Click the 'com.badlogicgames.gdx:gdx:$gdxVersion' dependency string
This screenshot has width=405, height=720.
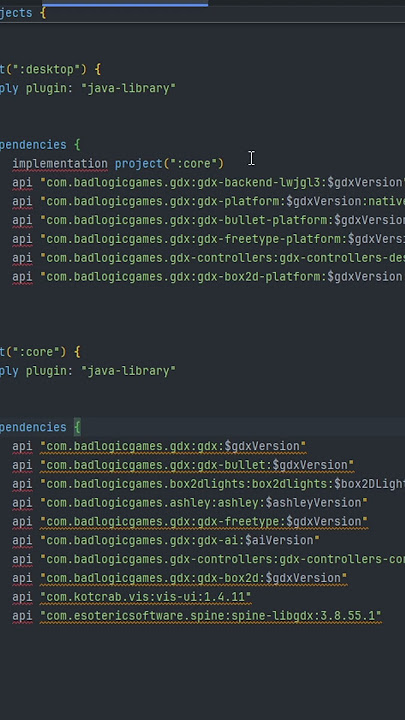click(173, 446)
